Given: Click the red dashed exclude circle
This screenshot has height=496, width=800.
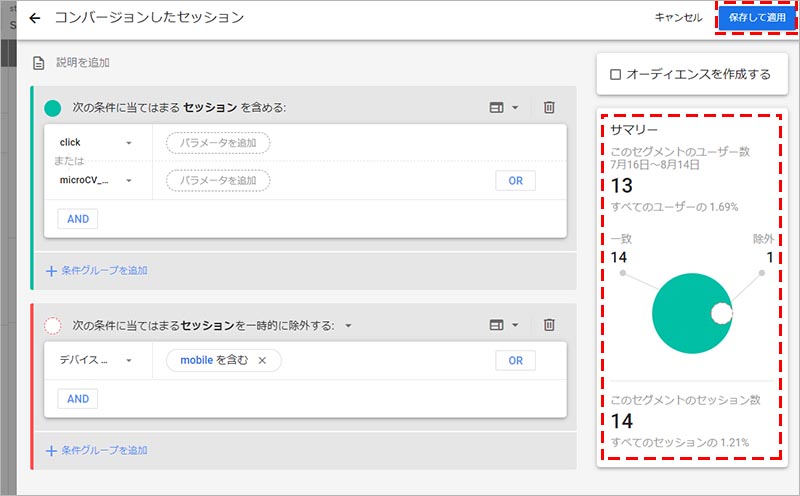Looking at the screenshot, I should (x=53, y=326).
